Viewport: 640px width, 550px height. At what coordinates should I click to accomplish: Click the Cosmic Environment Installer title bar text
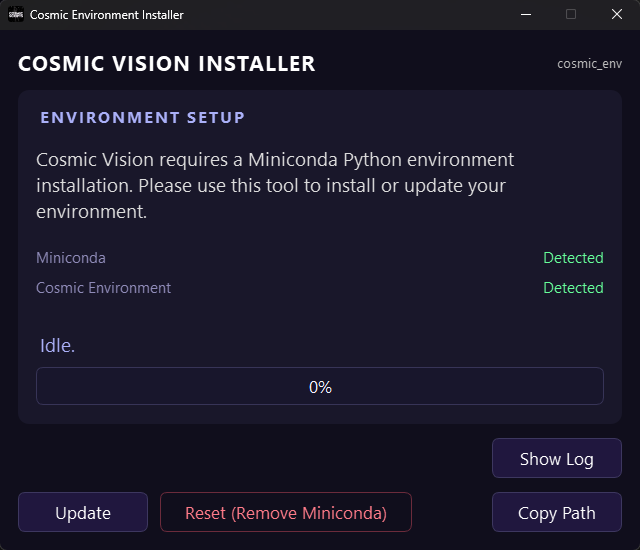point(107,15)
